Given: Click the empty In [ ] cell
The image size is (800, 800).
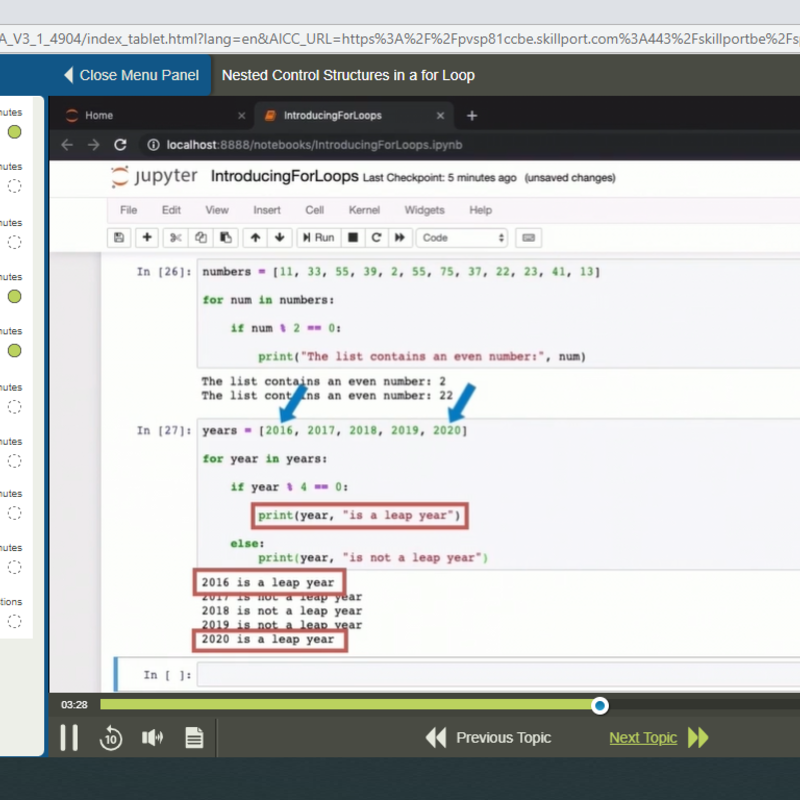Looking at the screenshot, I should tap(498, 675).
